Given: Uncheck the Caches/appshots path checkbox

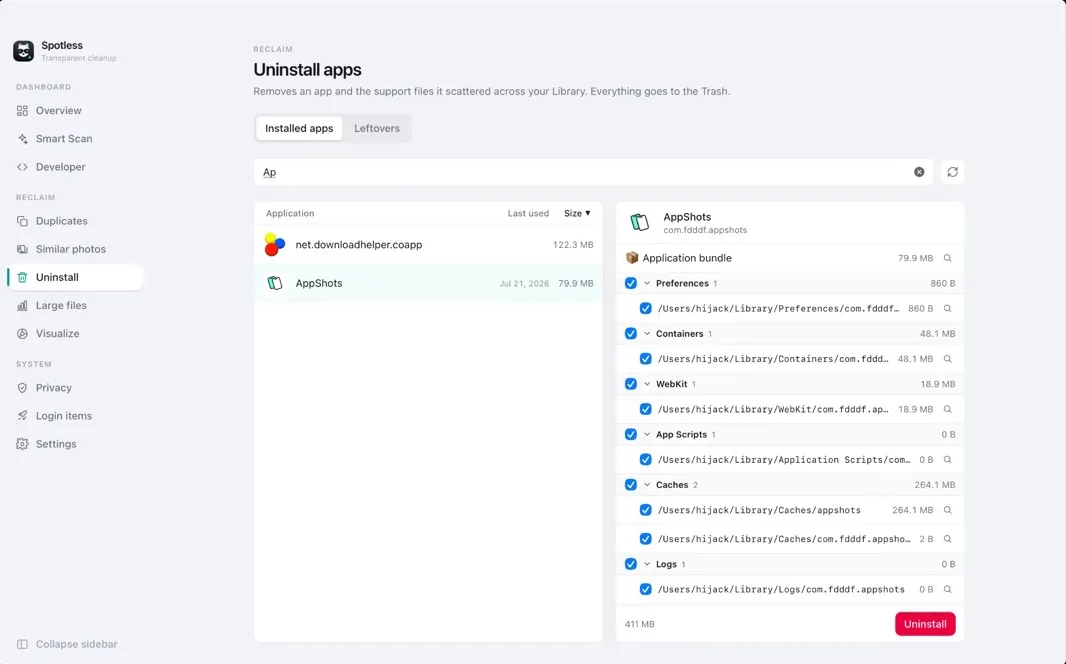Looking at the screenshot, I should point(645,510).
